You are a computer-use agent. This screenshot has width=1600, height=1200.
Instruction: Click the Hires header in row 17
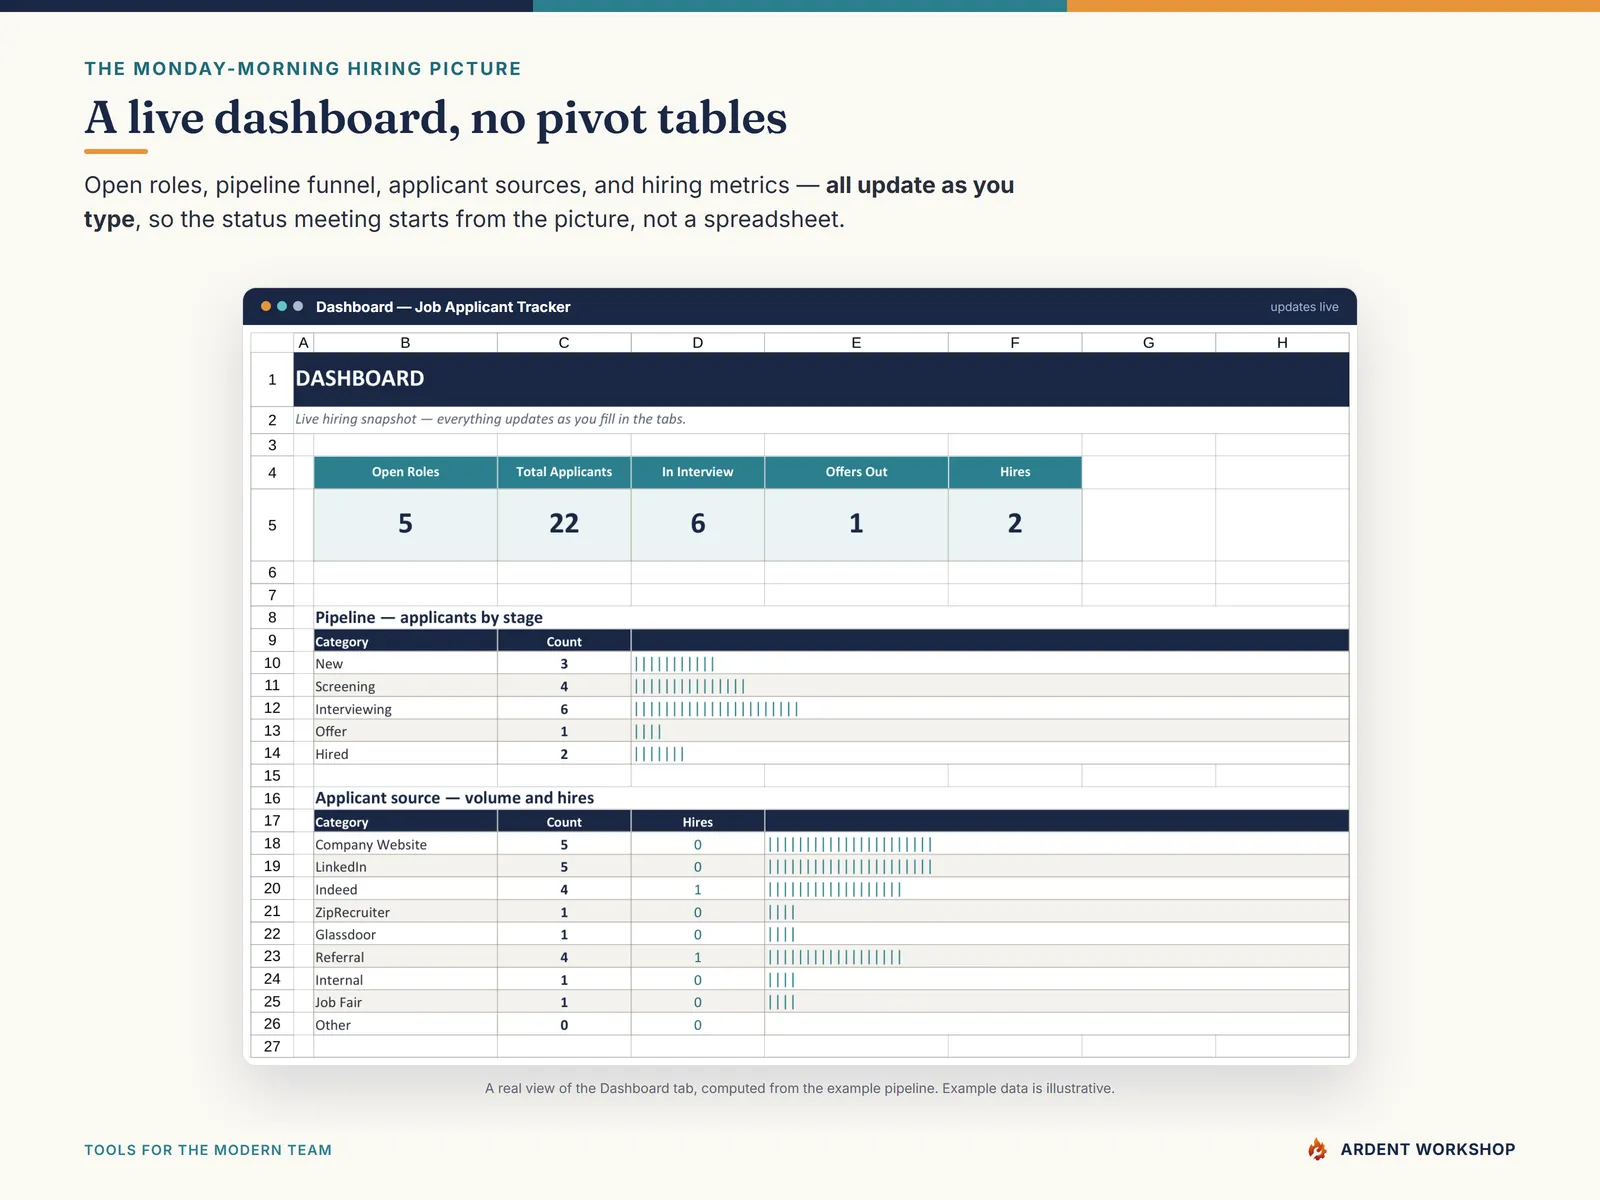pos(698,822)
